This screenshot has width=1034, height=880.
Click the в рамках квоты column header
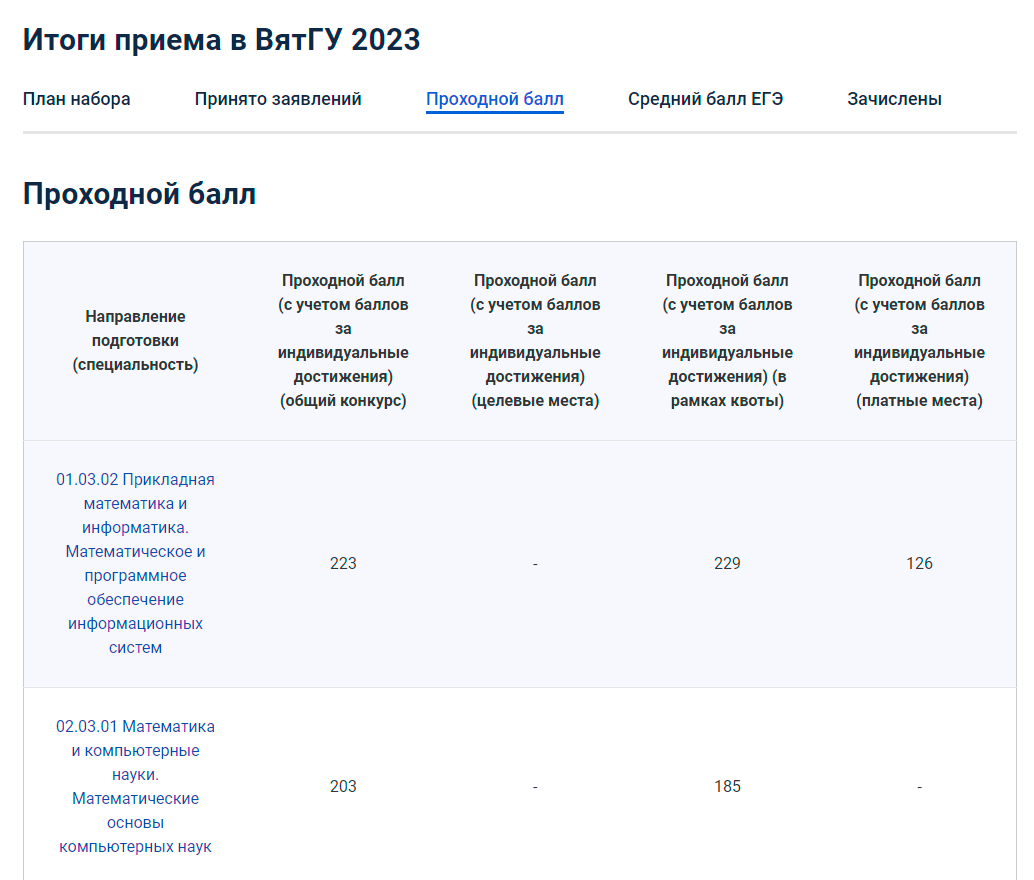(x=727, y=340)
